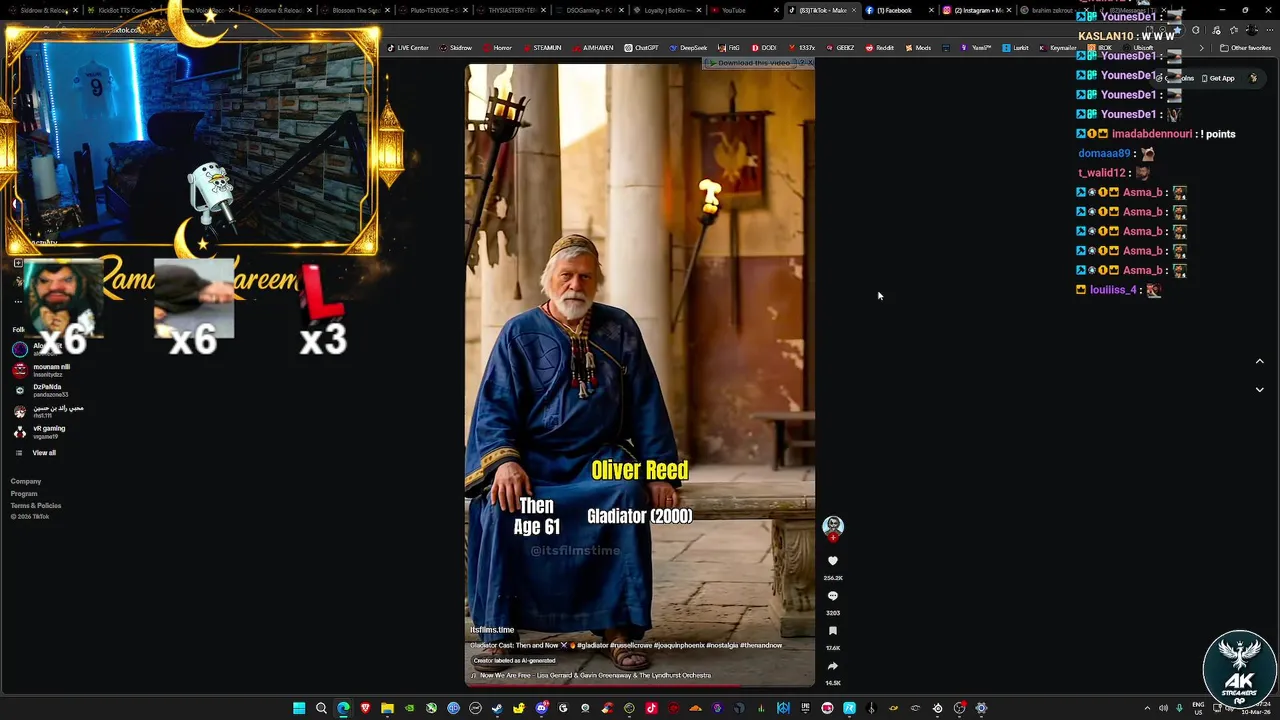The image size is (1280, 720).
Task: Bookmark the video with the favorites icon
Action: click(x=833, y=631)
